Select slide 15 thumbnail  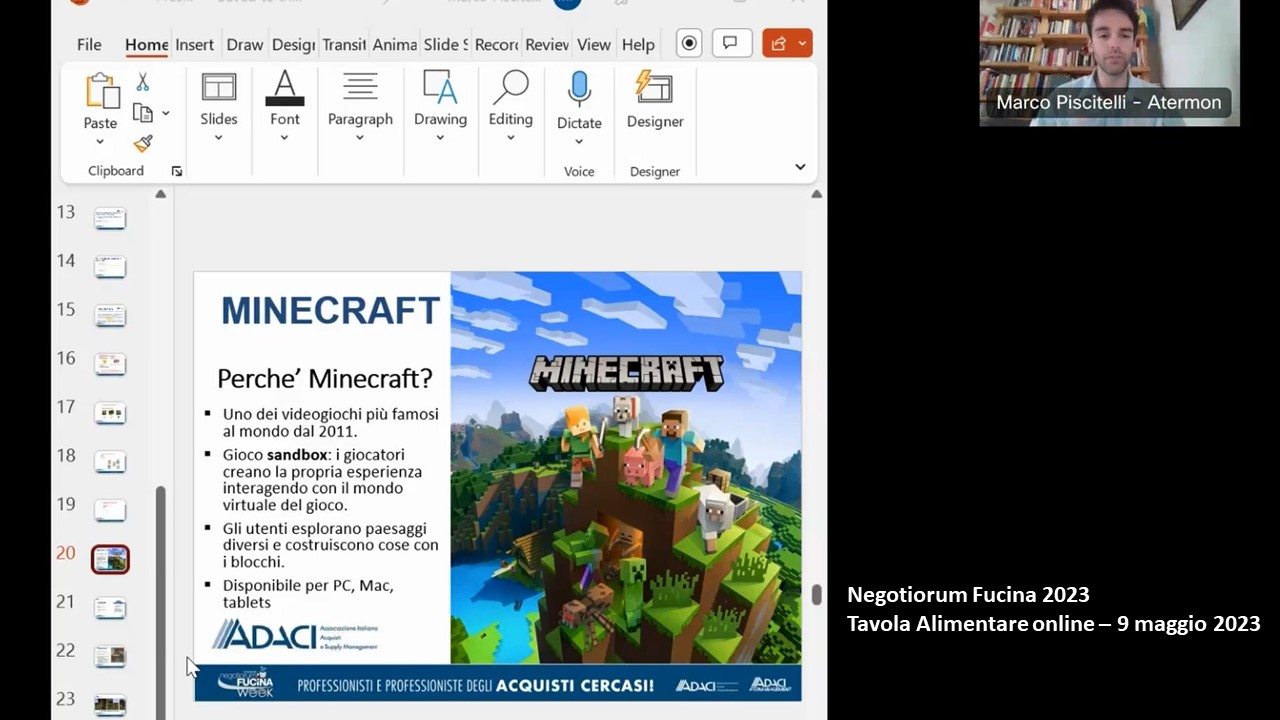click(110, 315)
